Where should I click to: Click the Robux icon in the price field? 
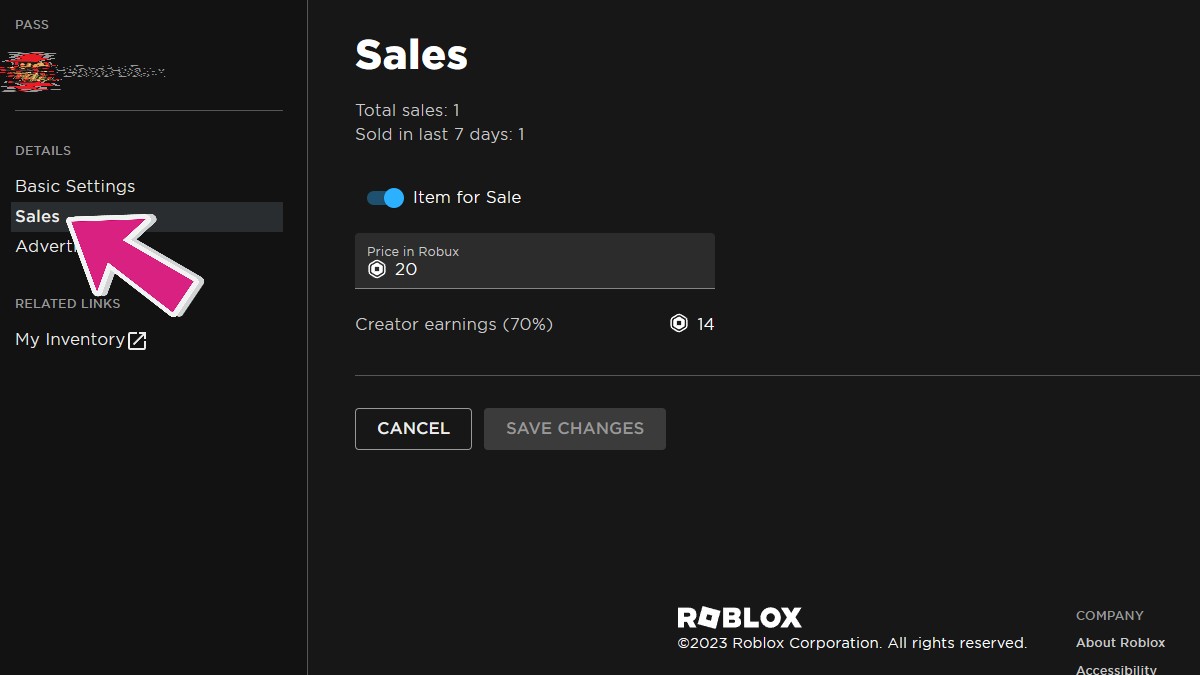377,268
